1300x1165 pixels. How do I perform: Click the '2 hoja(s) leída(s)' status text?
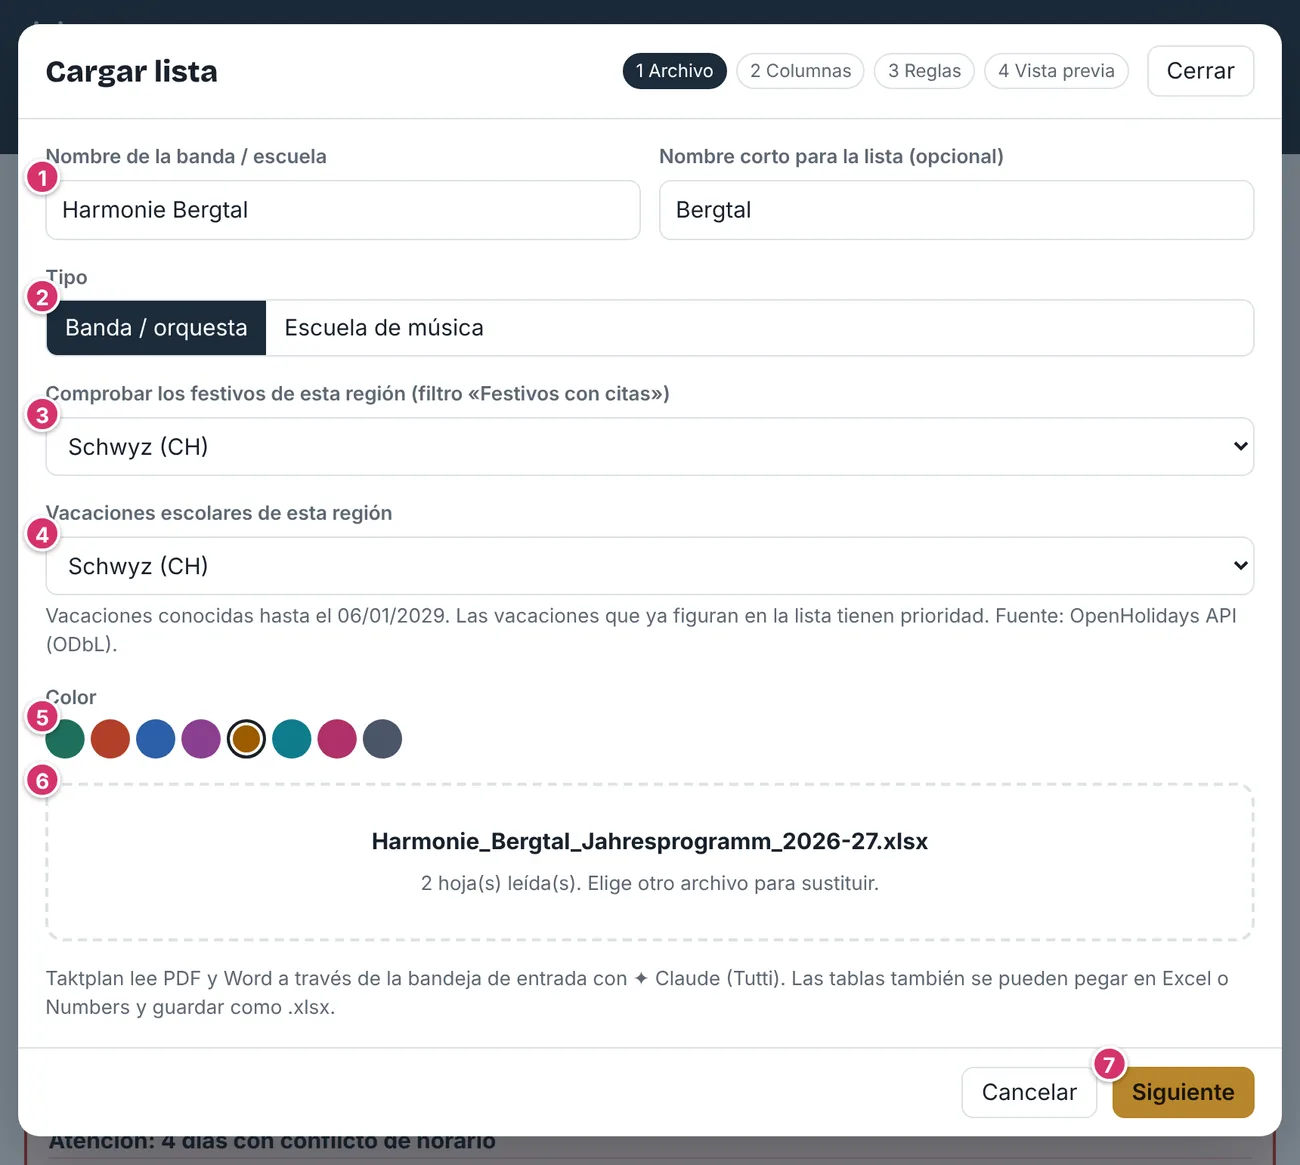coord(650,883)
